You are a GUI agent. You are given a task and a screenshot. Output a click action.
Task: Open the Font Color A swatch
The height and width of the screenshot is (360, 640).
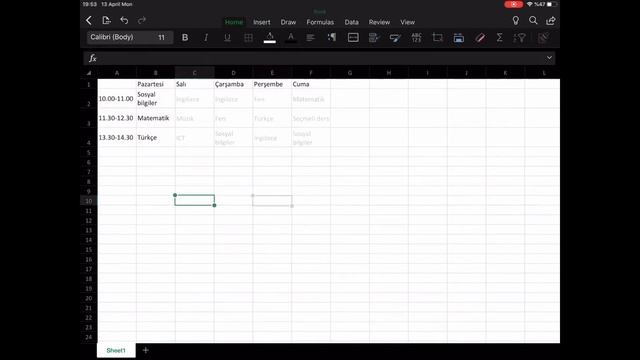(x=291, y=38)
